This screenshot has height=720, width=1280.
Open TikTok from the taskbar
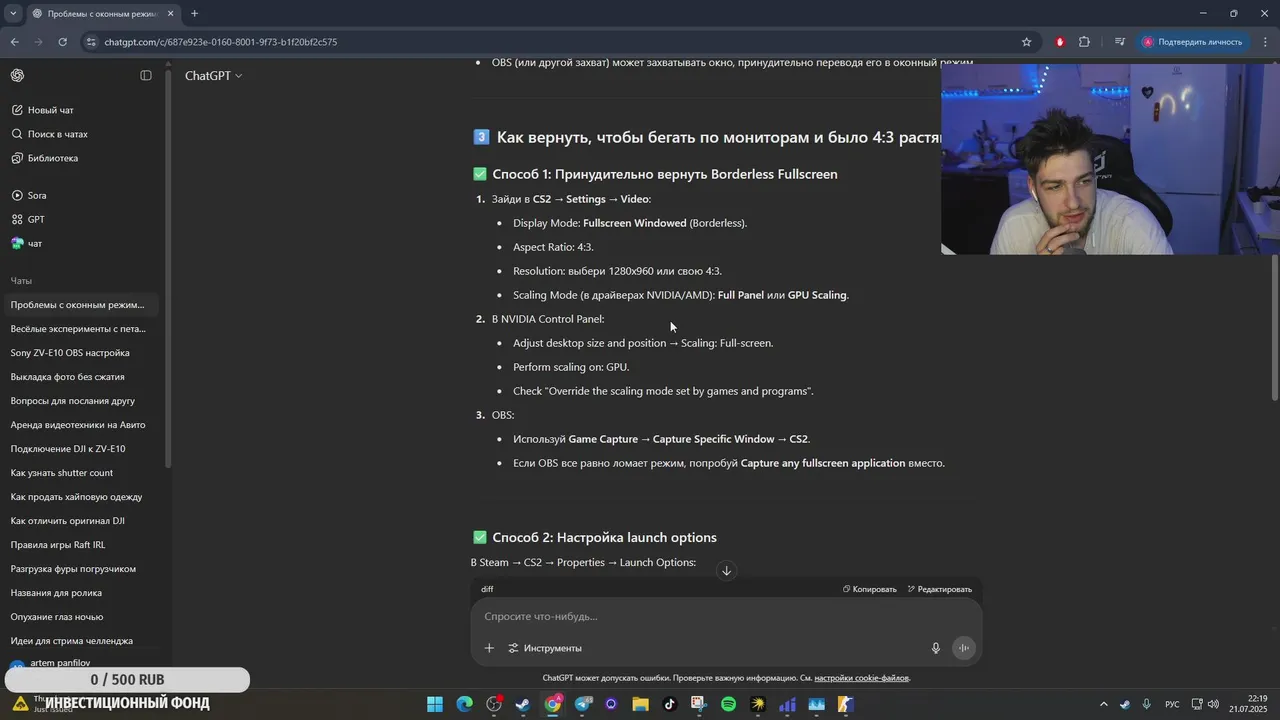[x=670, y=704]
